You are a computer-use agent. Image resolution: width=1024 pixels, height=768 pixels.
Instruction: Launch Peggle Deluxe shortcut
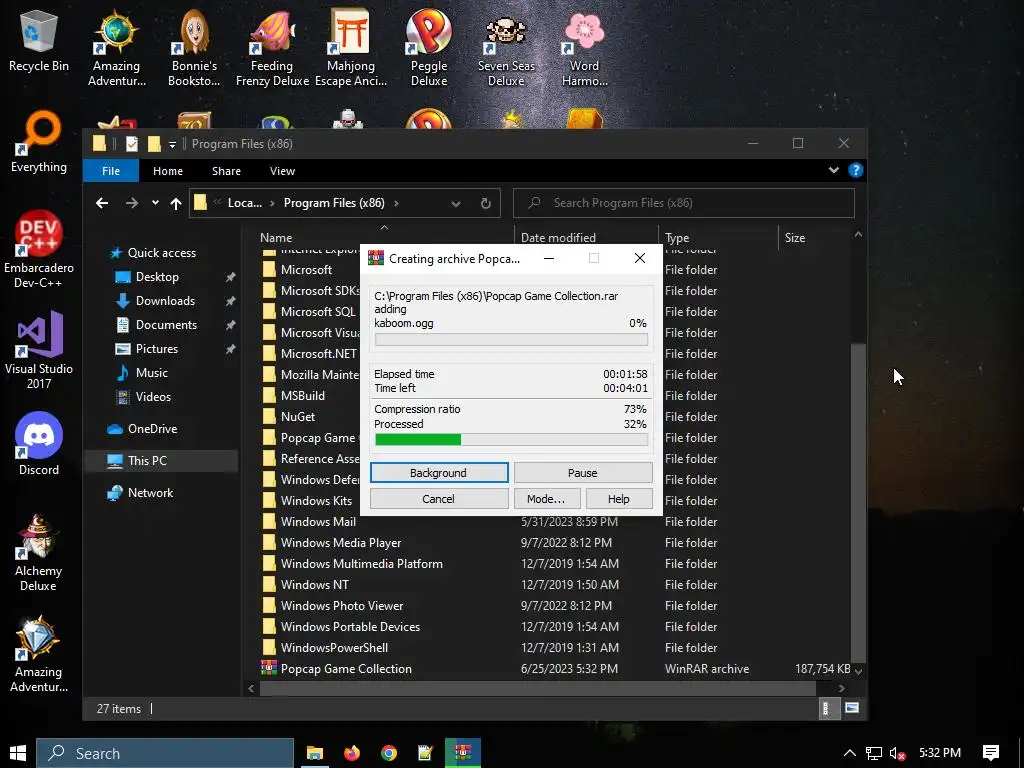point(428,48)
